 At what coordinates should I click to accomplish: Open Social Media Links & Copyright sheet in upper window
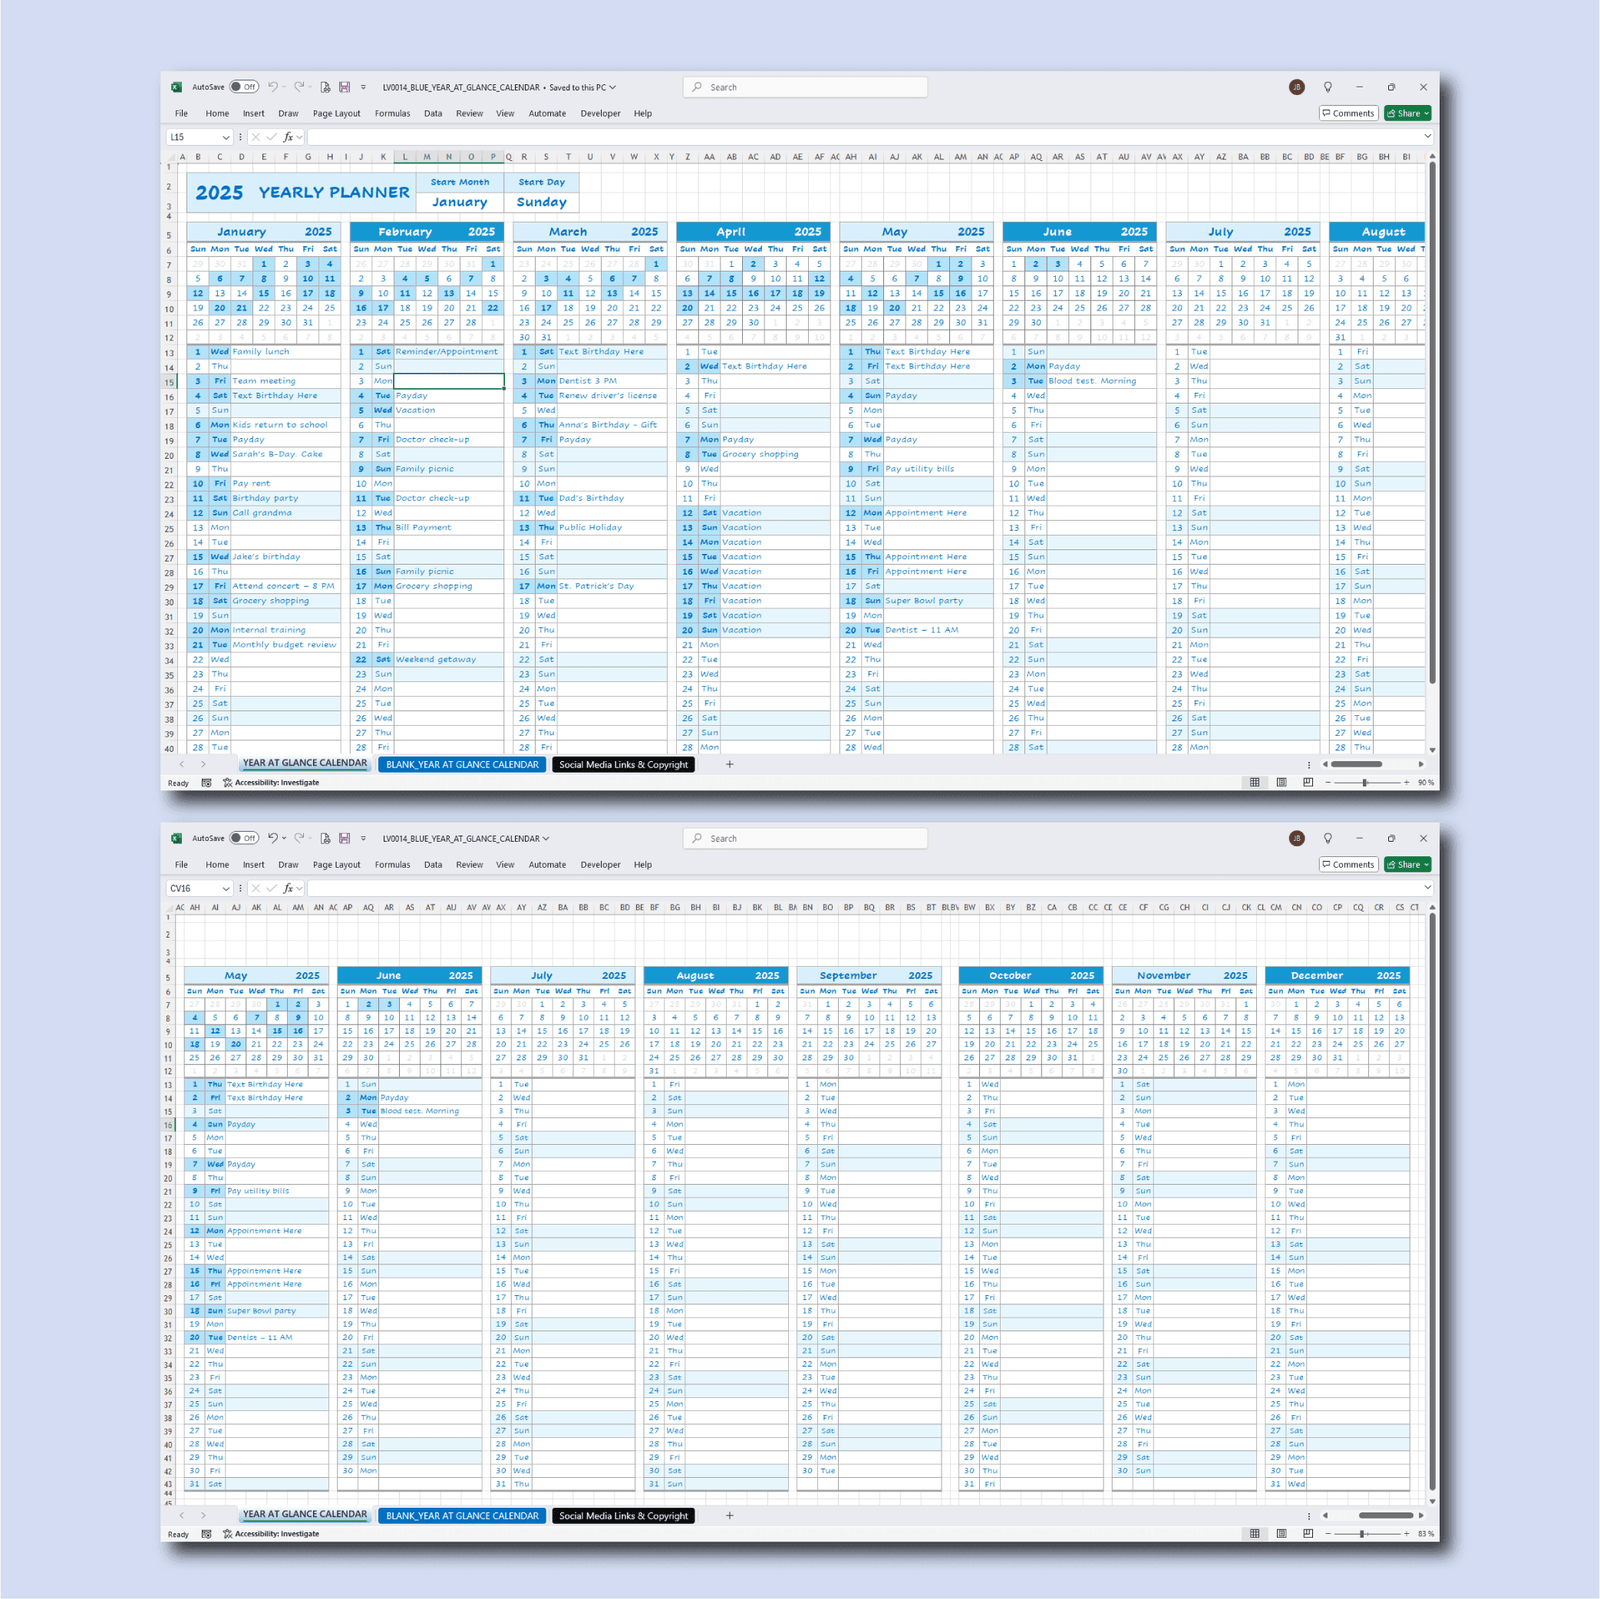tap(623, 765)
